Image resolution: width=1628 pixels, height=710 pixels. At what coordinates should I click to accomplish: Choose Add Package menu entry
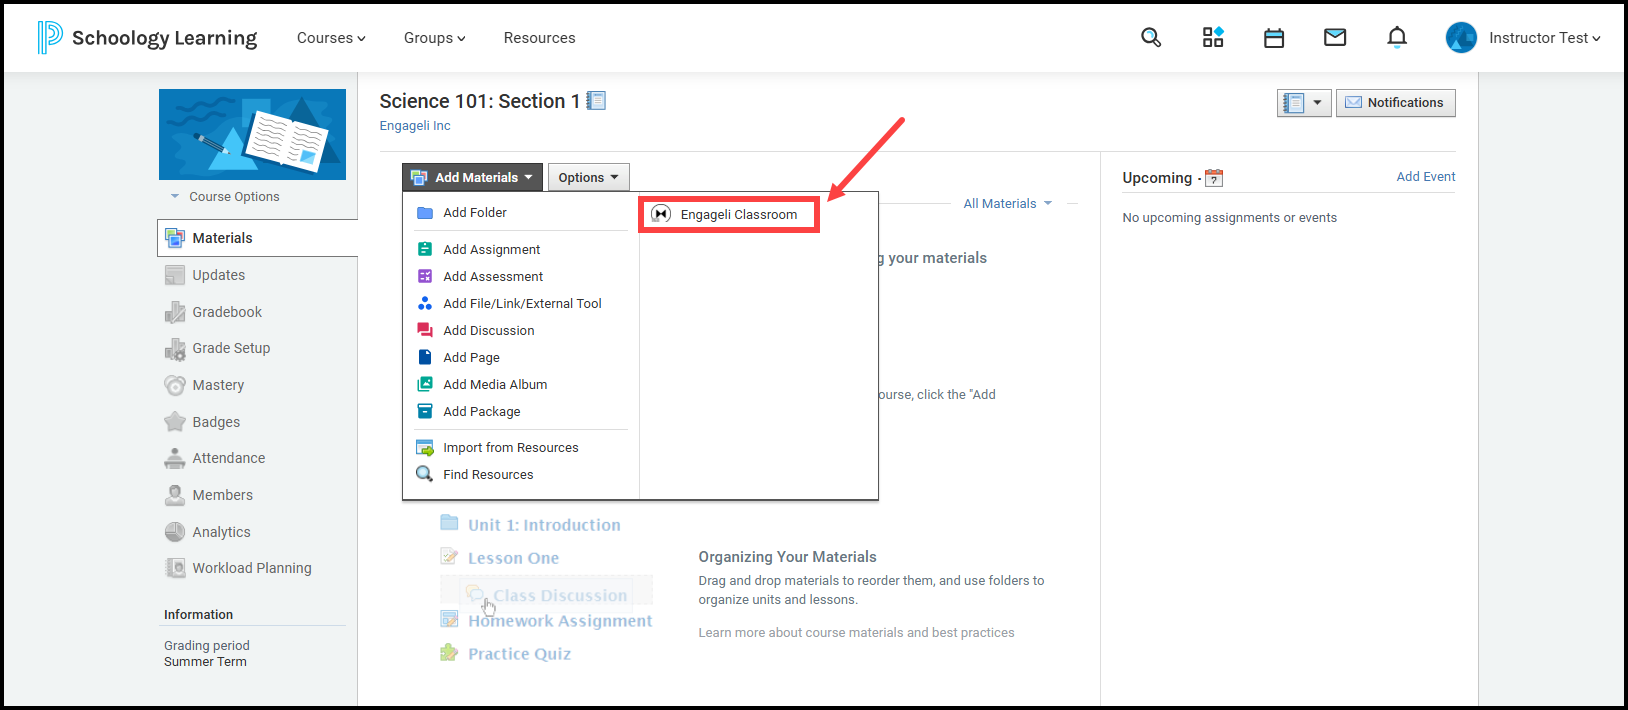[x=482, y=412]
